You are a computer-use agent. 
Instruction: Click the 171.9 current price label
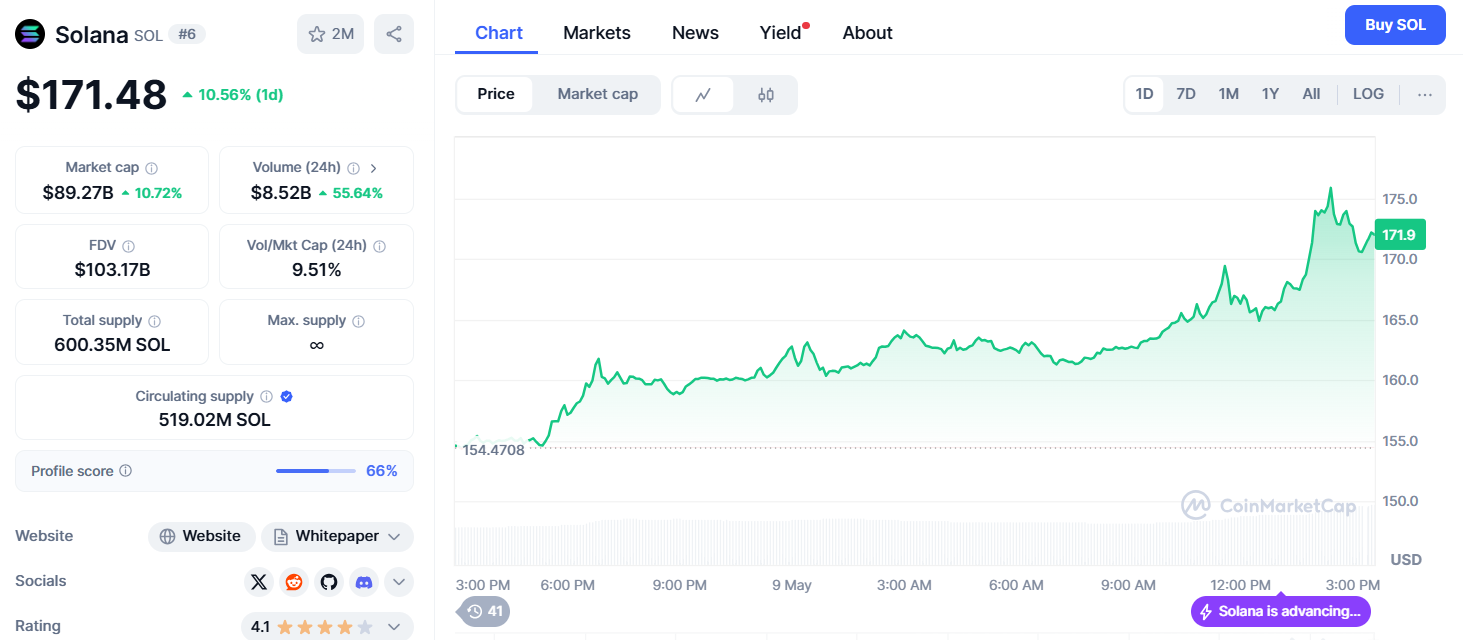click(x=1400, y=235)
